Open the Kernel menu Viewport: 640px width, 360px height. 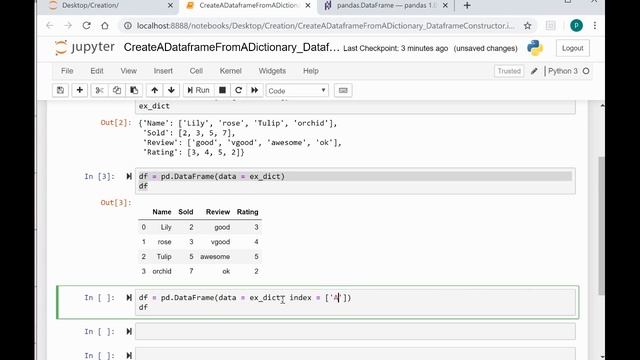point(231,71)
